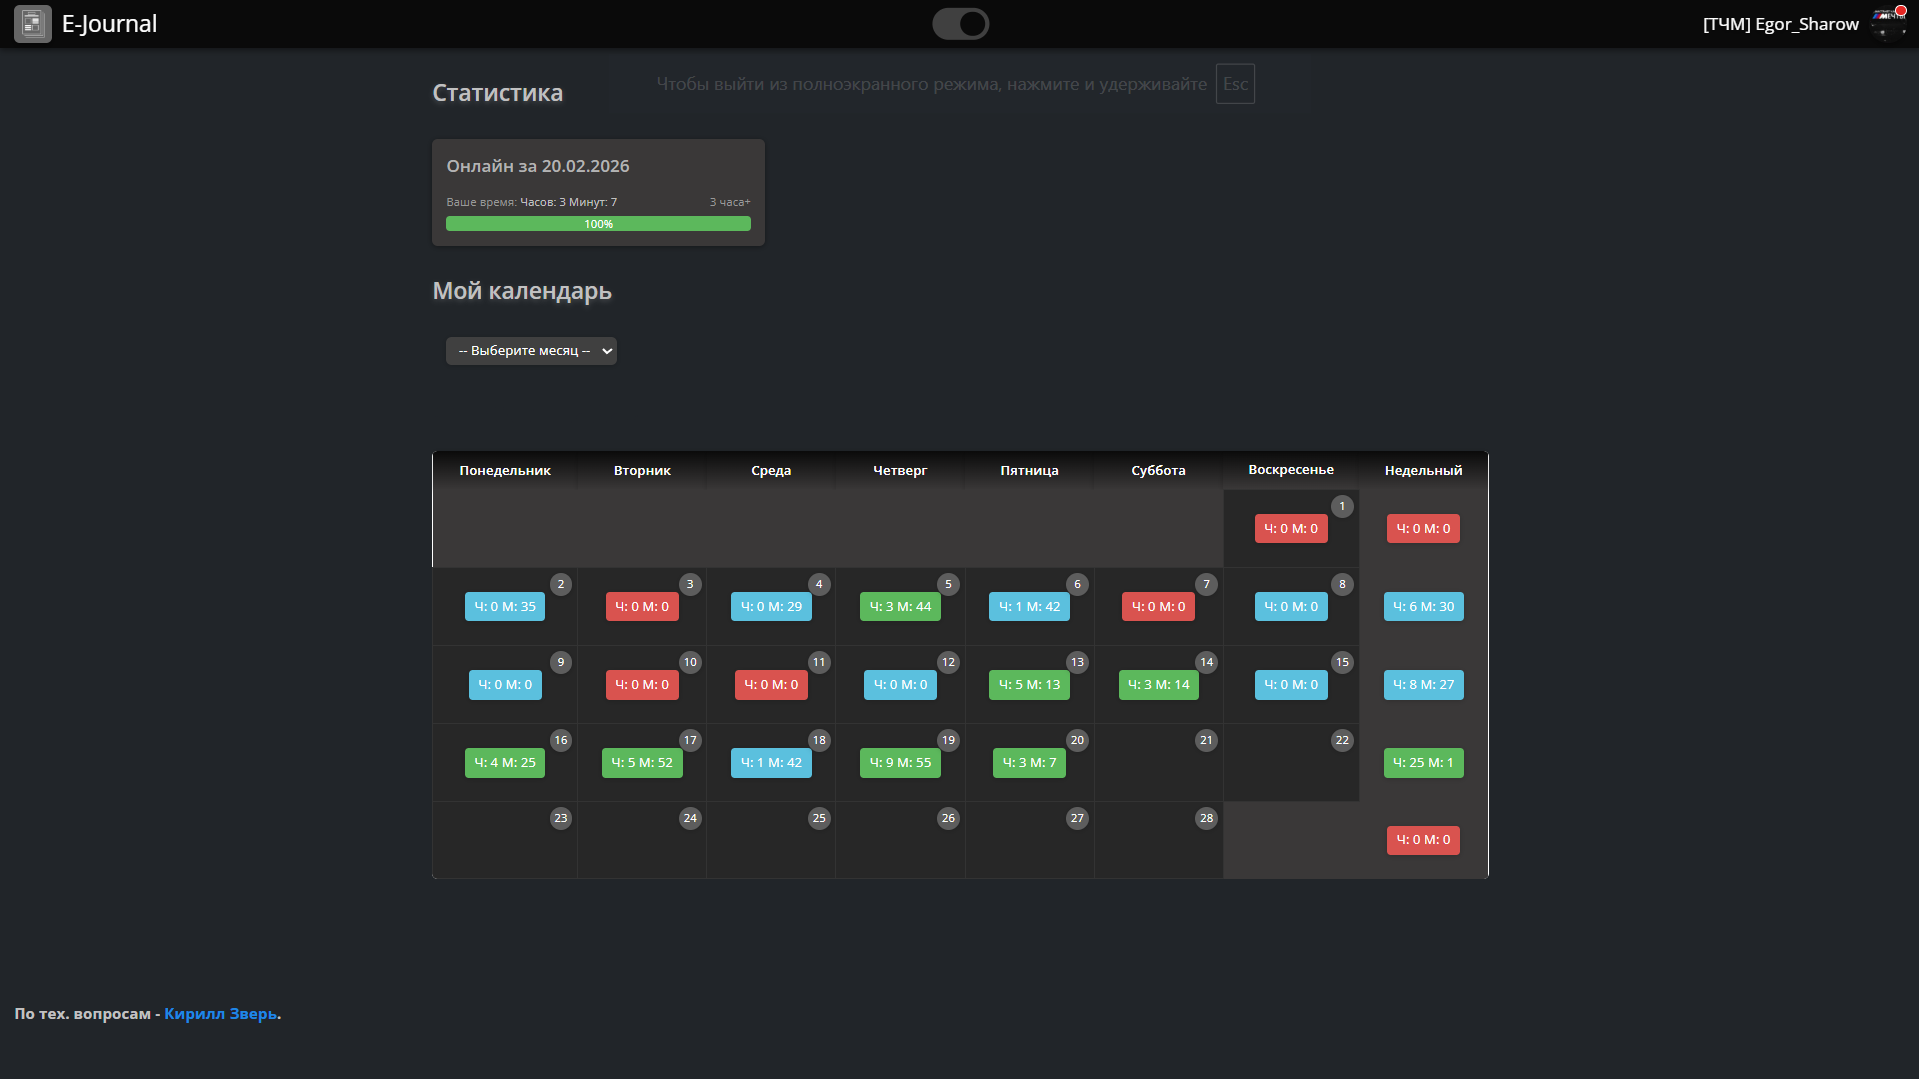Image resolution: width=1919 pixels, height=1079 pixels.
Task: Click the Egor_Sharow username in header
Action: (1780, 24)
